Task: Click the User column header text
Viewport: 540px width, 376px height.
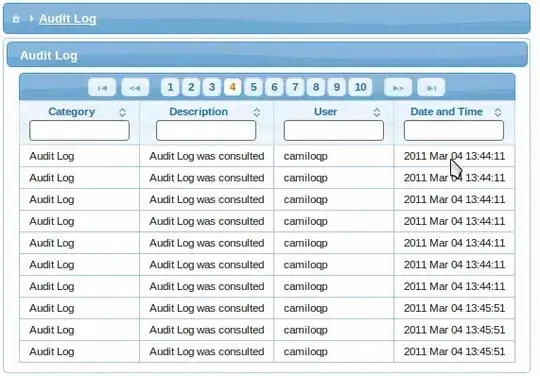Action: click(x=325, y=112)
